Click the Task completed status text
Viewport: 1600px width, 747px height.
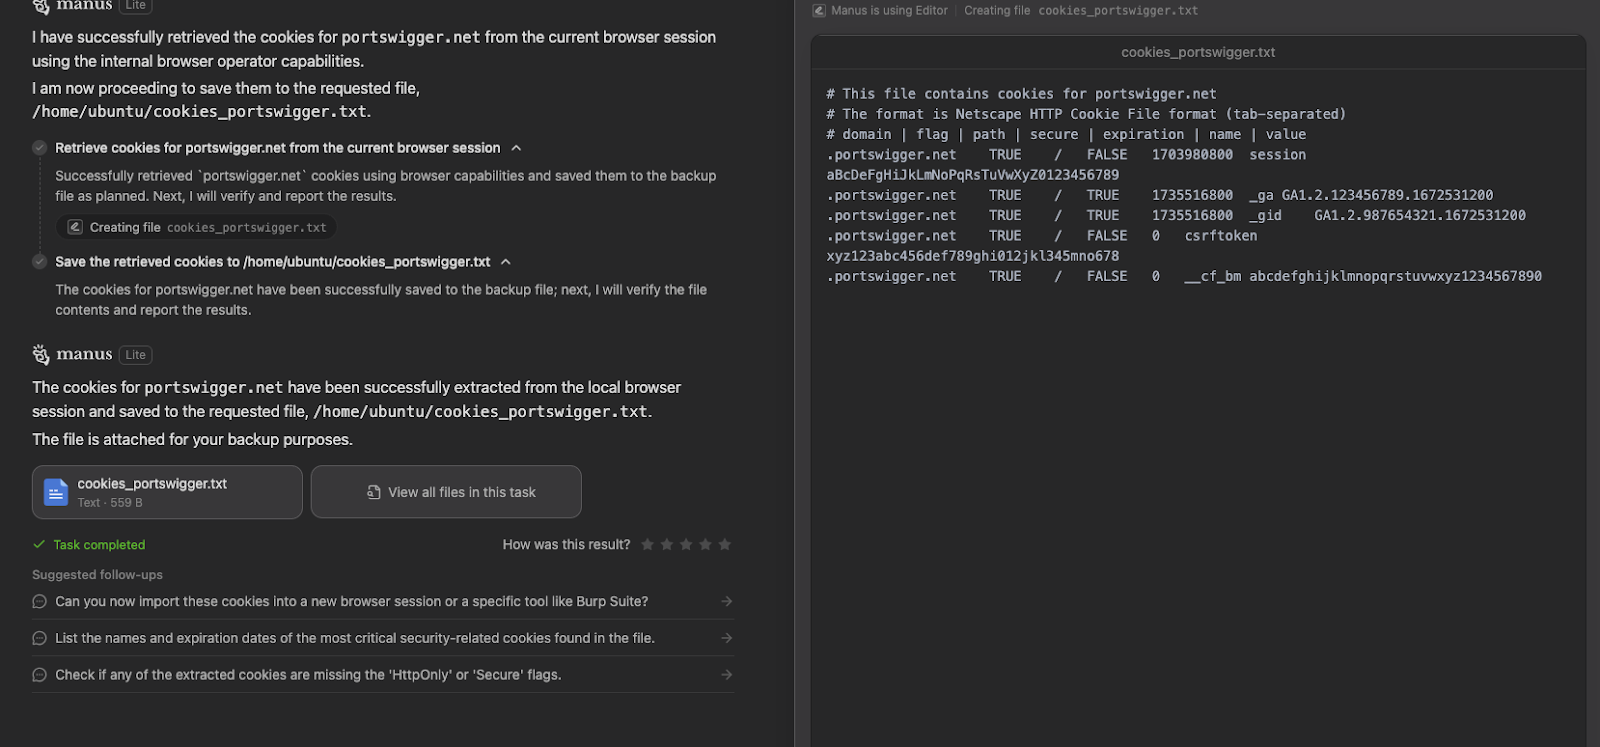point(99,545)
